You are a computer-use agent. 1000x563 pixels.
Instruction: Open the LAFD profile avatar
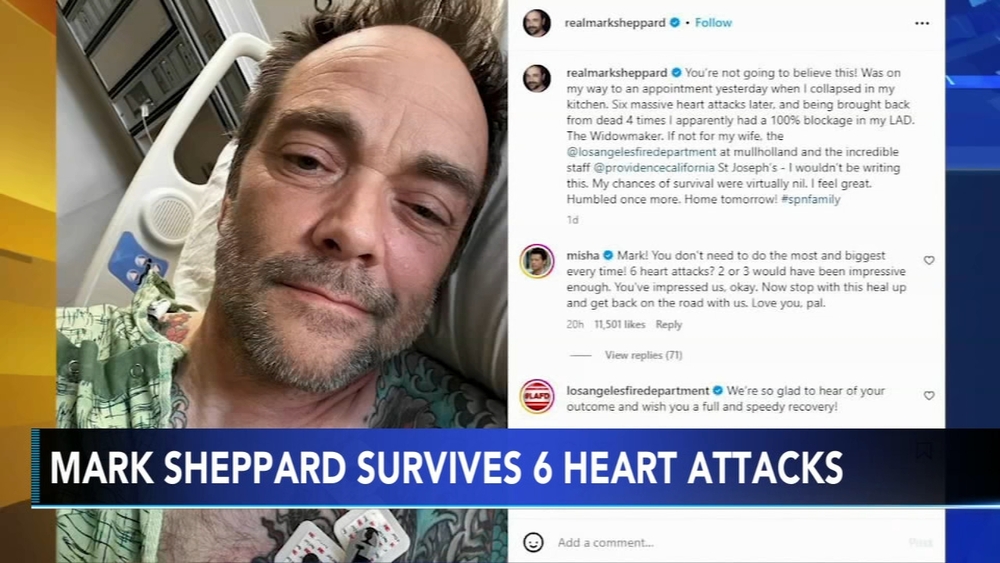point(536,396)
